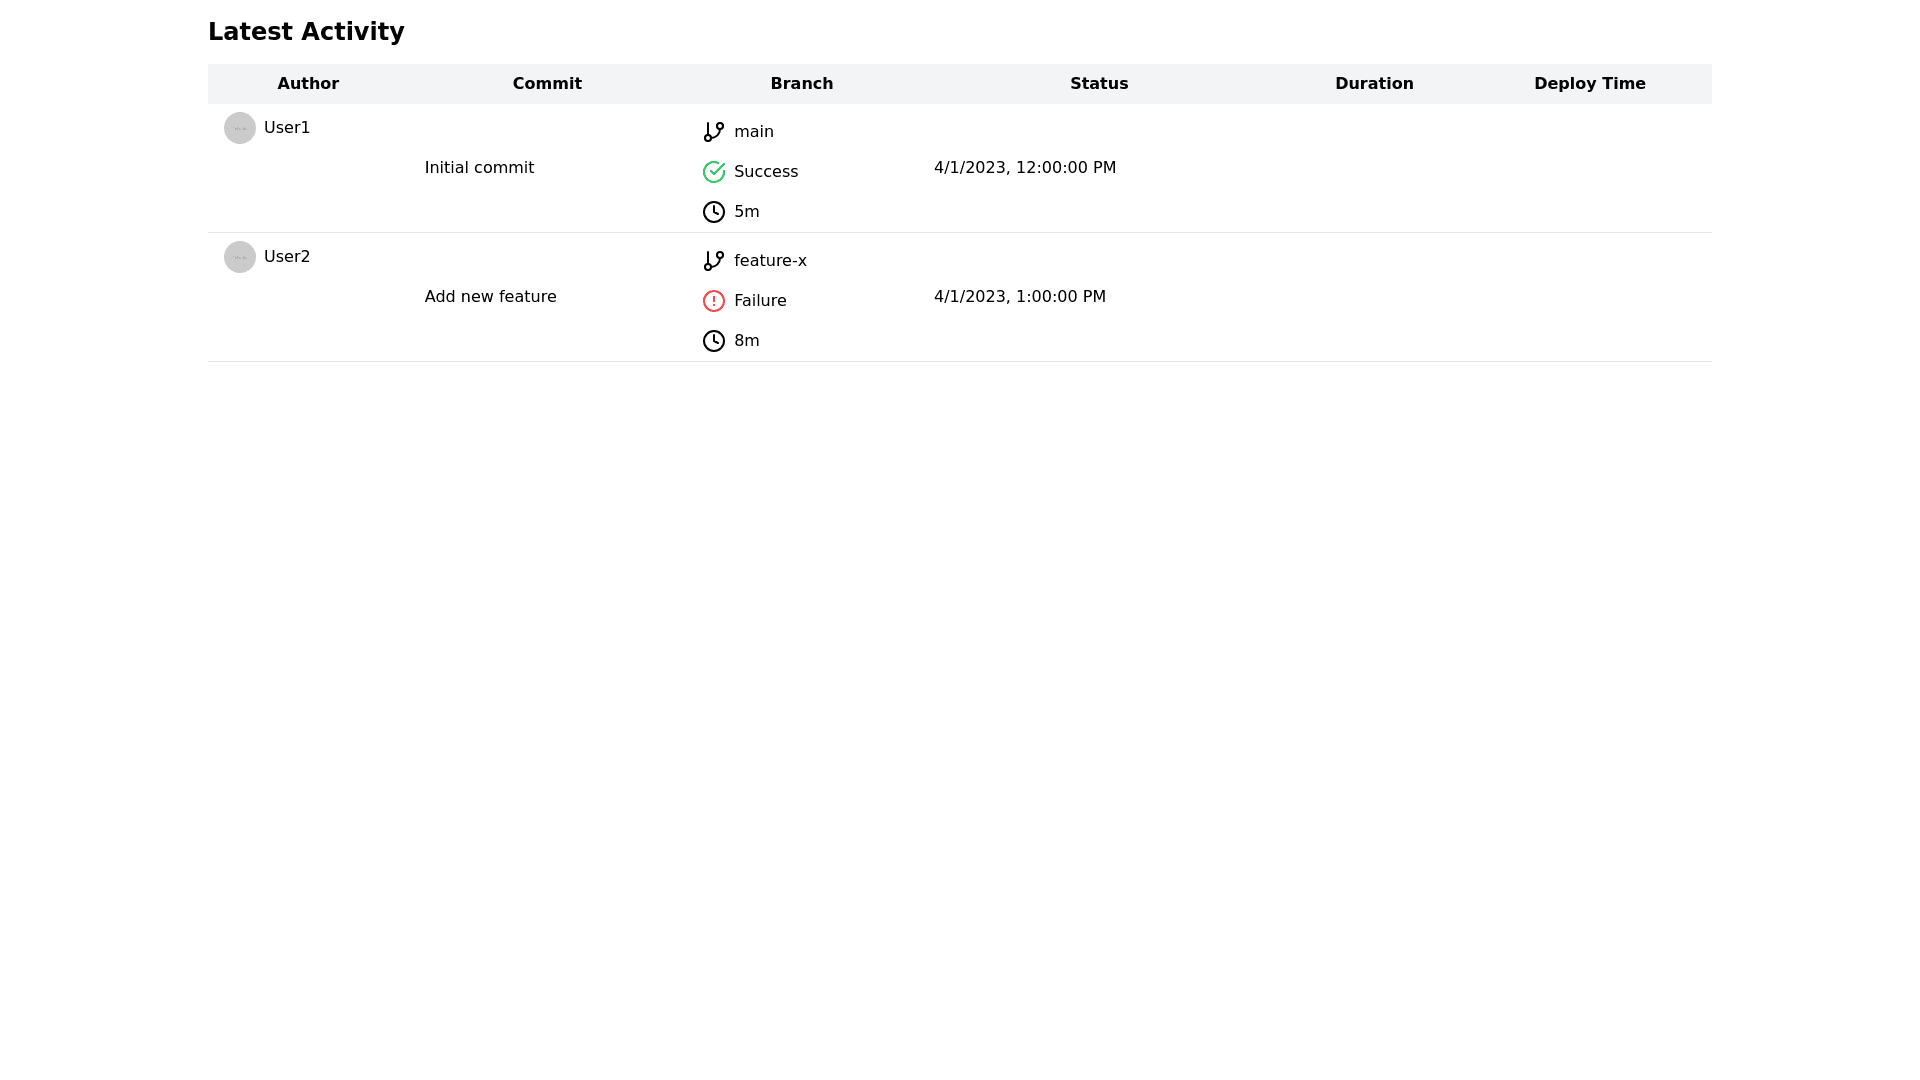Open the Initial commit entry
Image resolution: width=1920 pixels, height=1080 pixels.
coord(479,168)
